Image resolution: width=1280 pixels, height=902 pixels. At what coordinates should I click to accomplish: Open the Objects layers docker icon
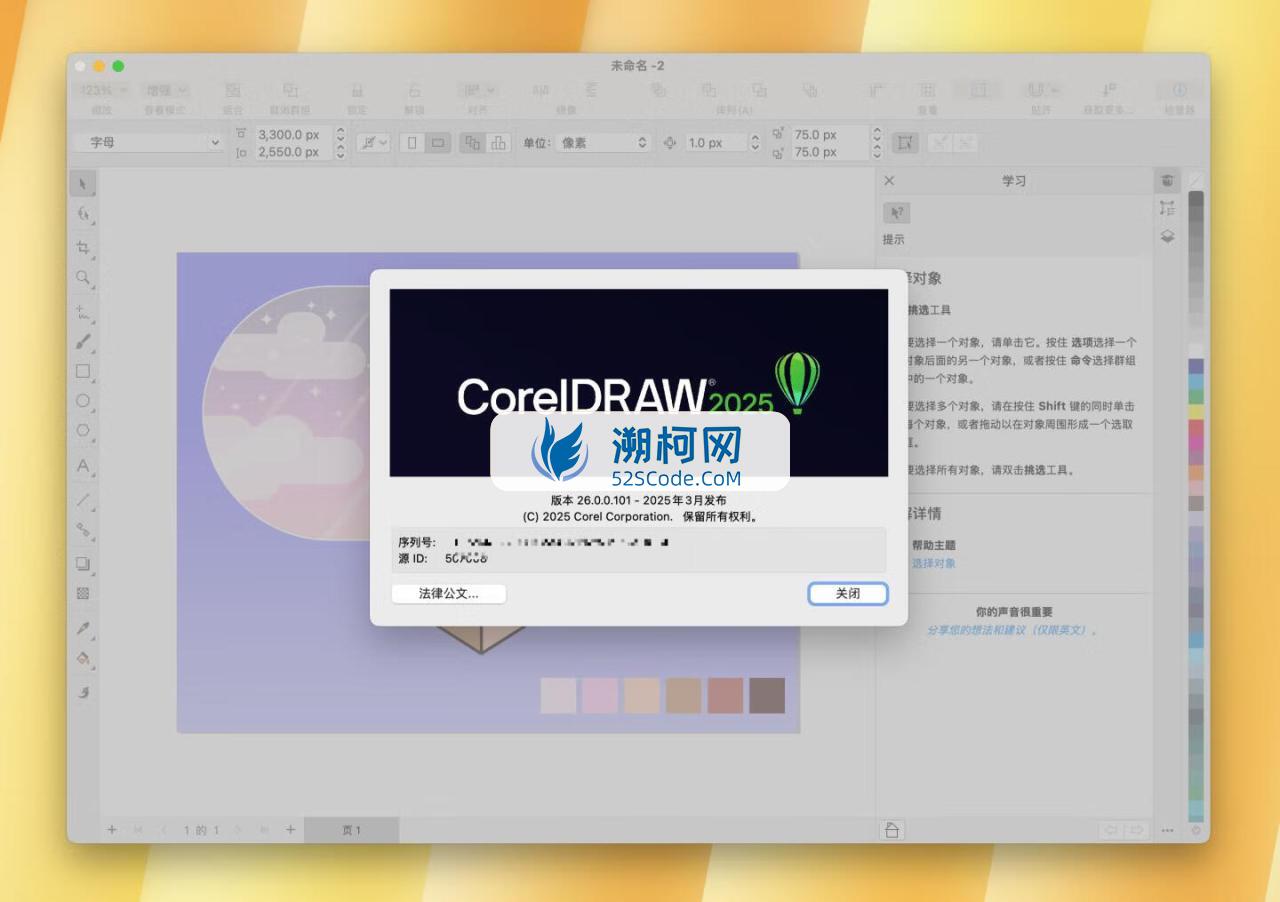[1167, 236]
